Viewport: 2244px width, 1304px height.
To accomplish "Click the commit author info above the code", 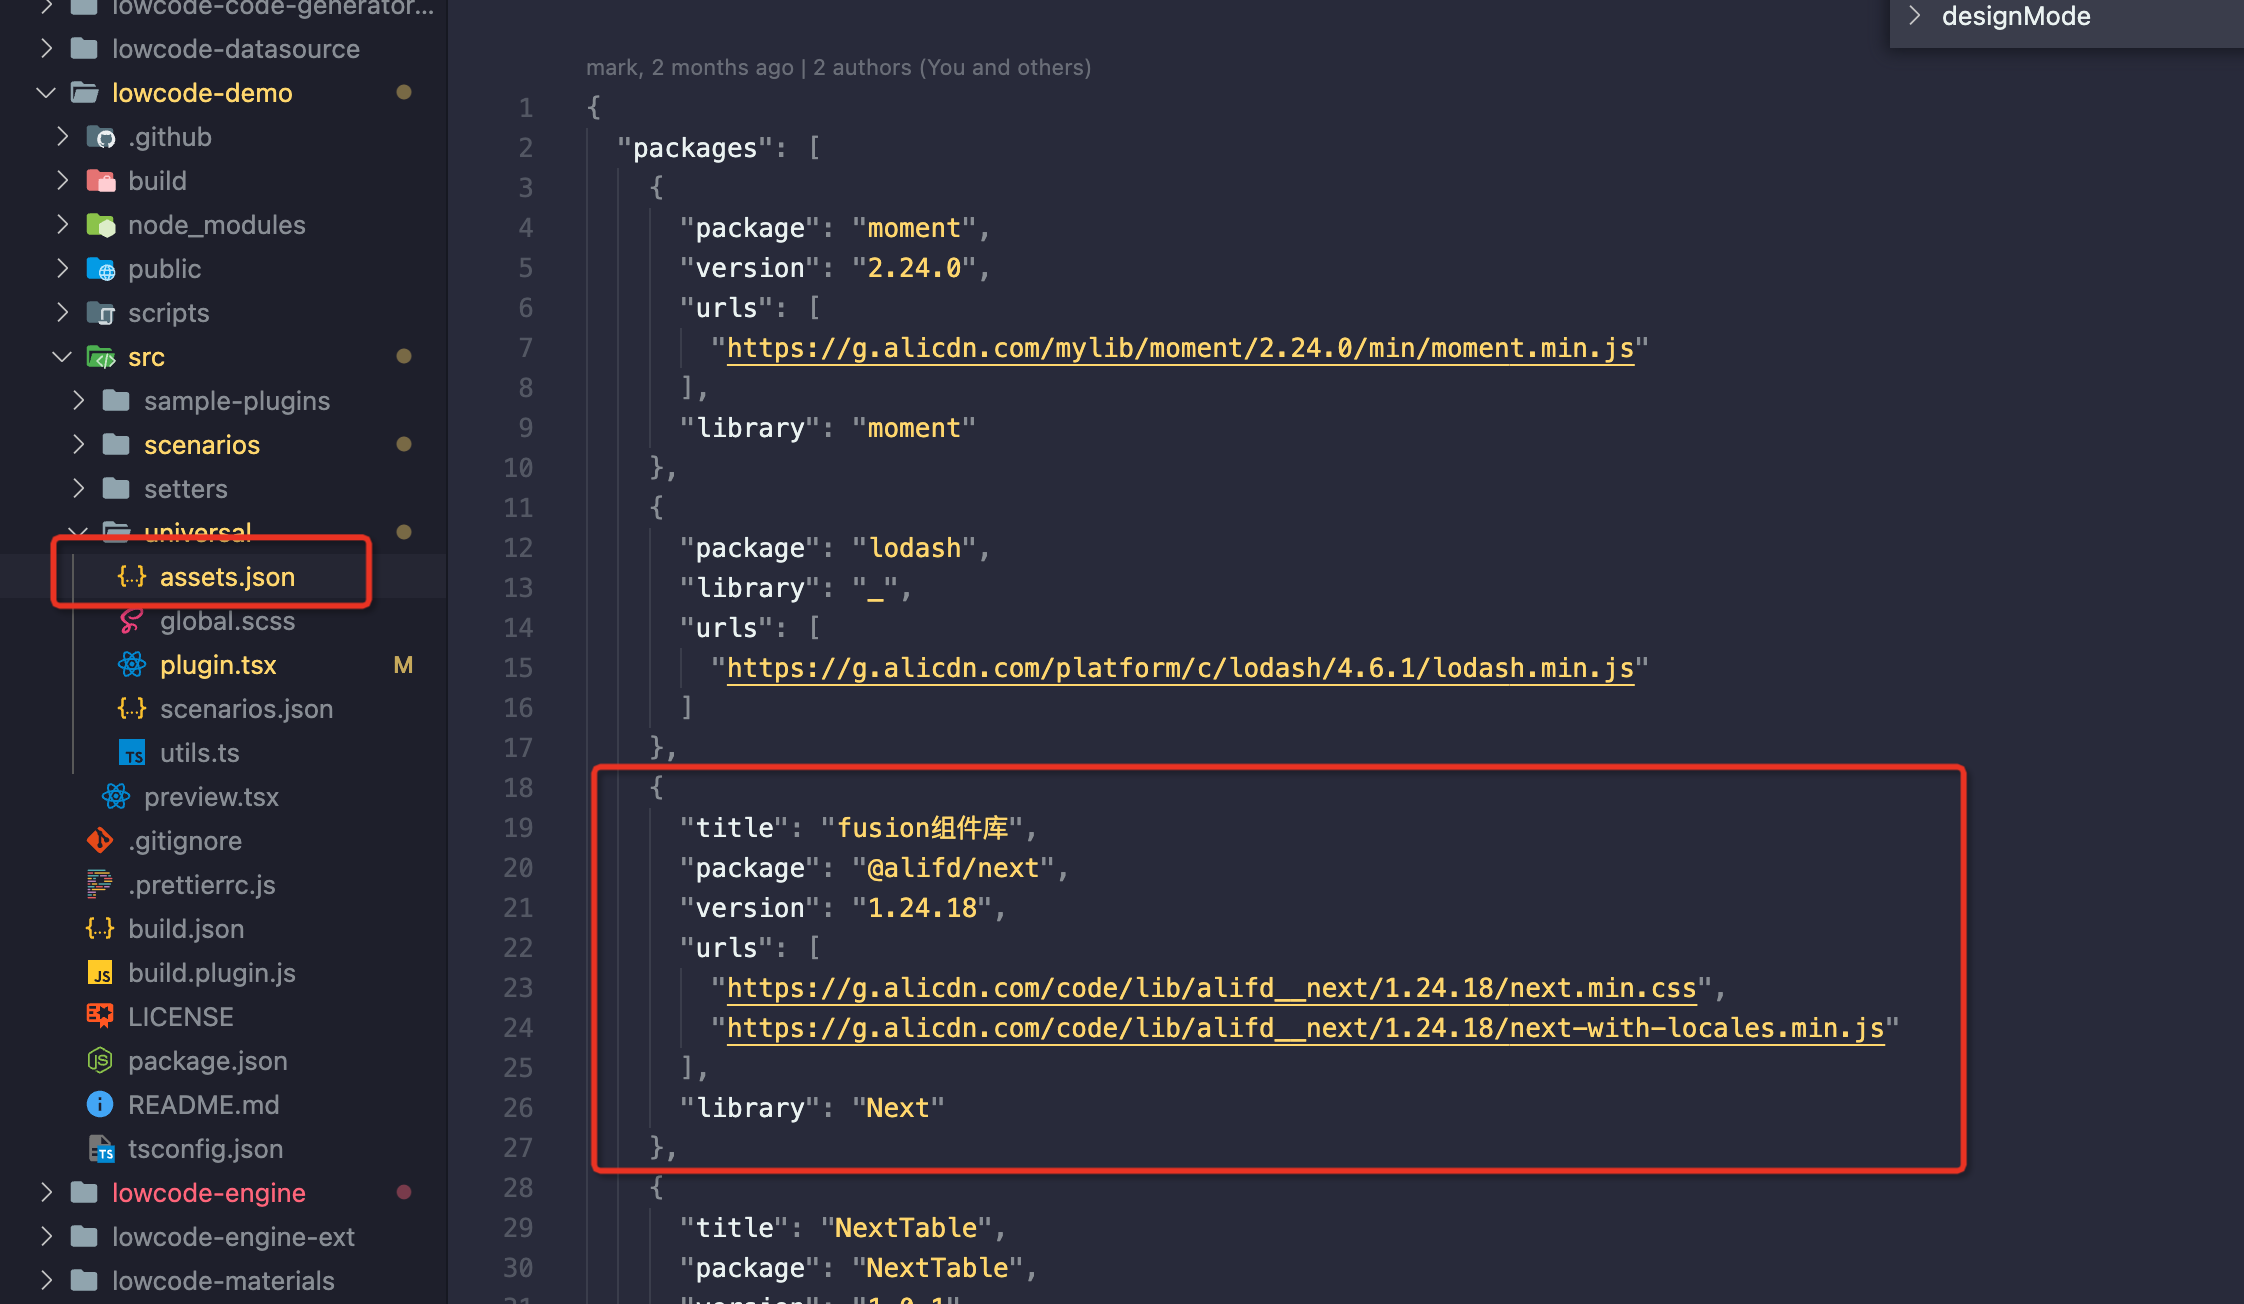I will click(x=838, y=67).
